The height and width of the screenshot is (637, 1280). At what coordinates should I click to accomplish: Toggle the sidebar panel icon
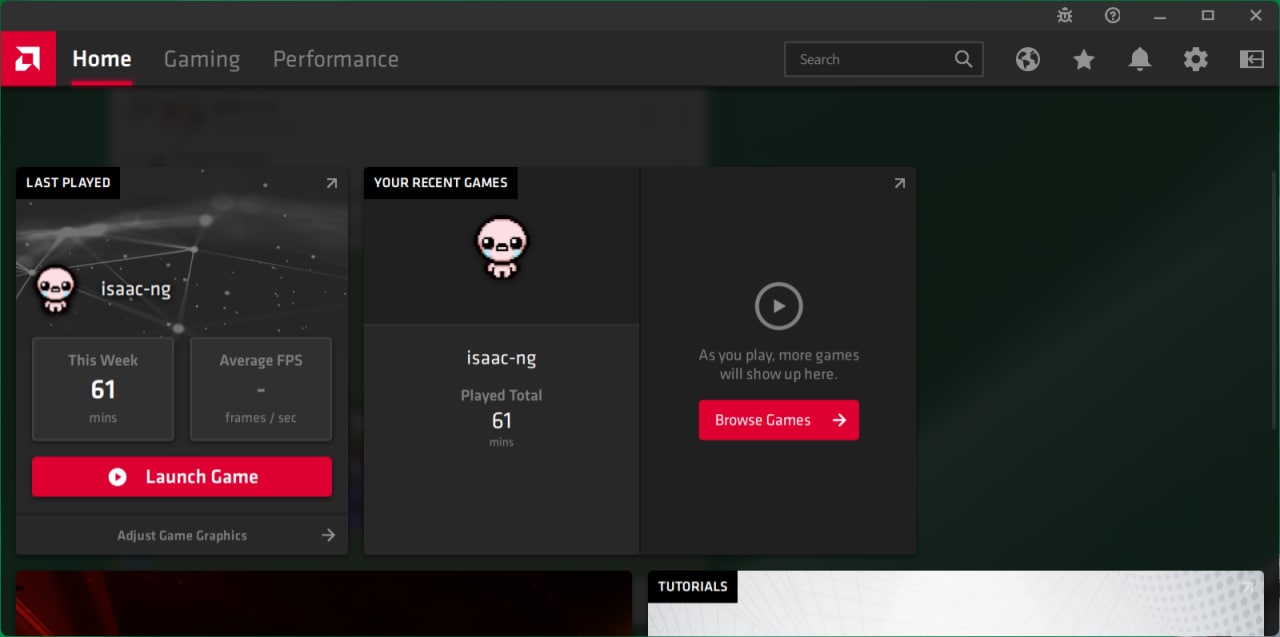[1252, 59]
